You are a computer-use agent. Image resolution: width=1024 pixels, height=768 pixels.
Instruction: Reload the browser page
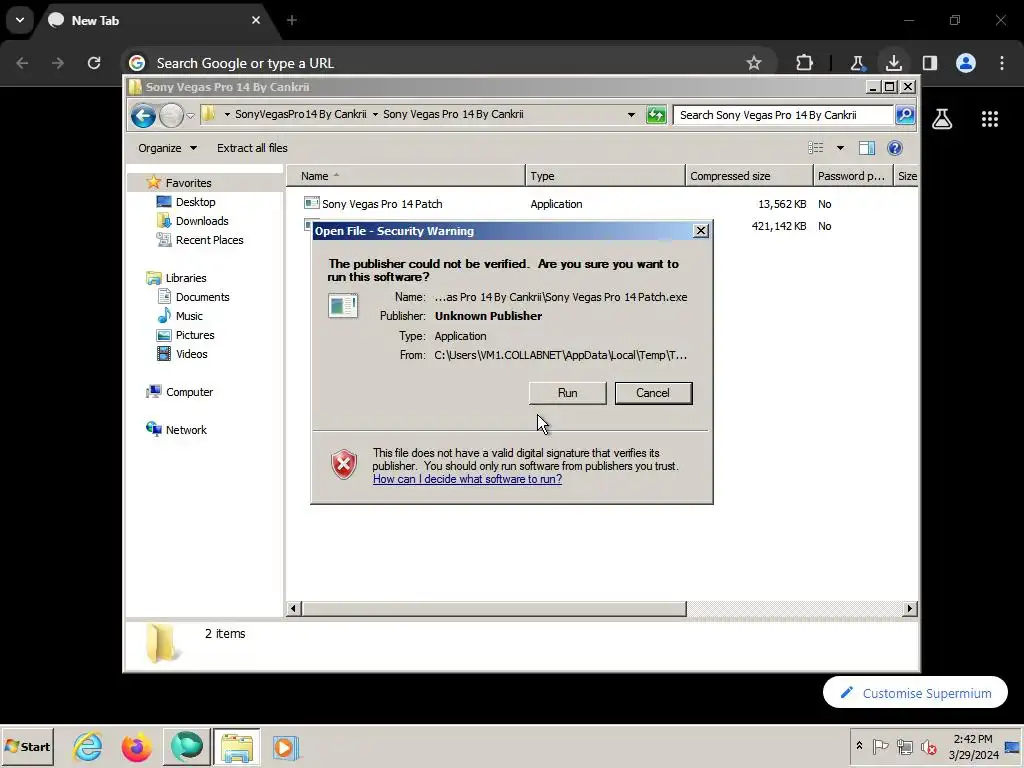[94, 63]
